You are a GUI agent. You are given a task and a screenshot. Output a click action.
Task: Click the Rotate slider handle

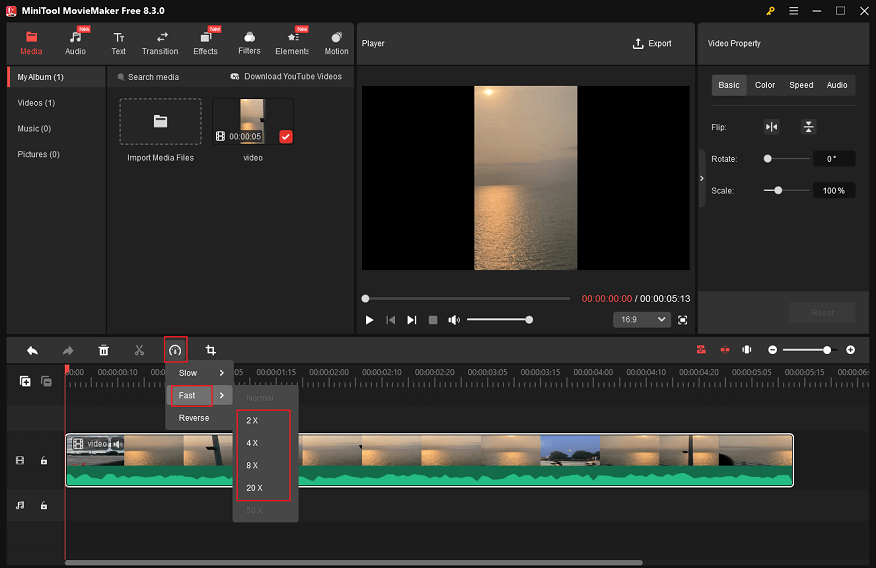click(768, 159)
